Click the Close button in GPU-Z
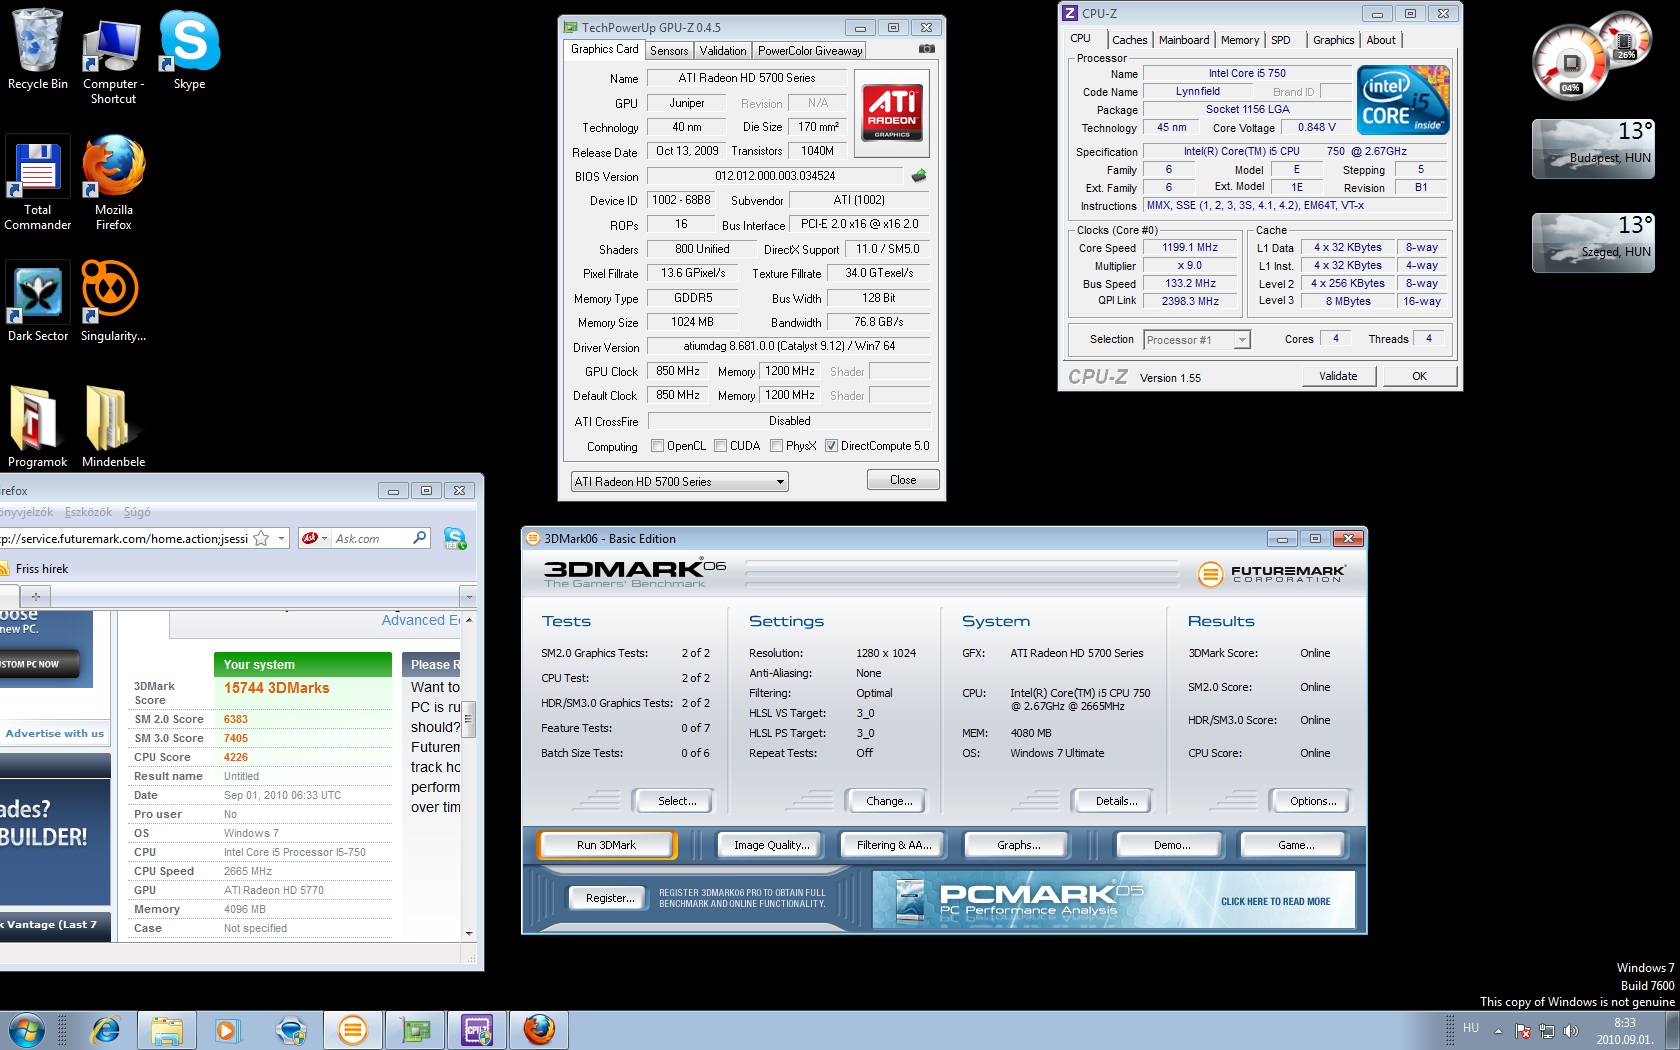This screenshot has width=1680, height=1050. point(903,480)
